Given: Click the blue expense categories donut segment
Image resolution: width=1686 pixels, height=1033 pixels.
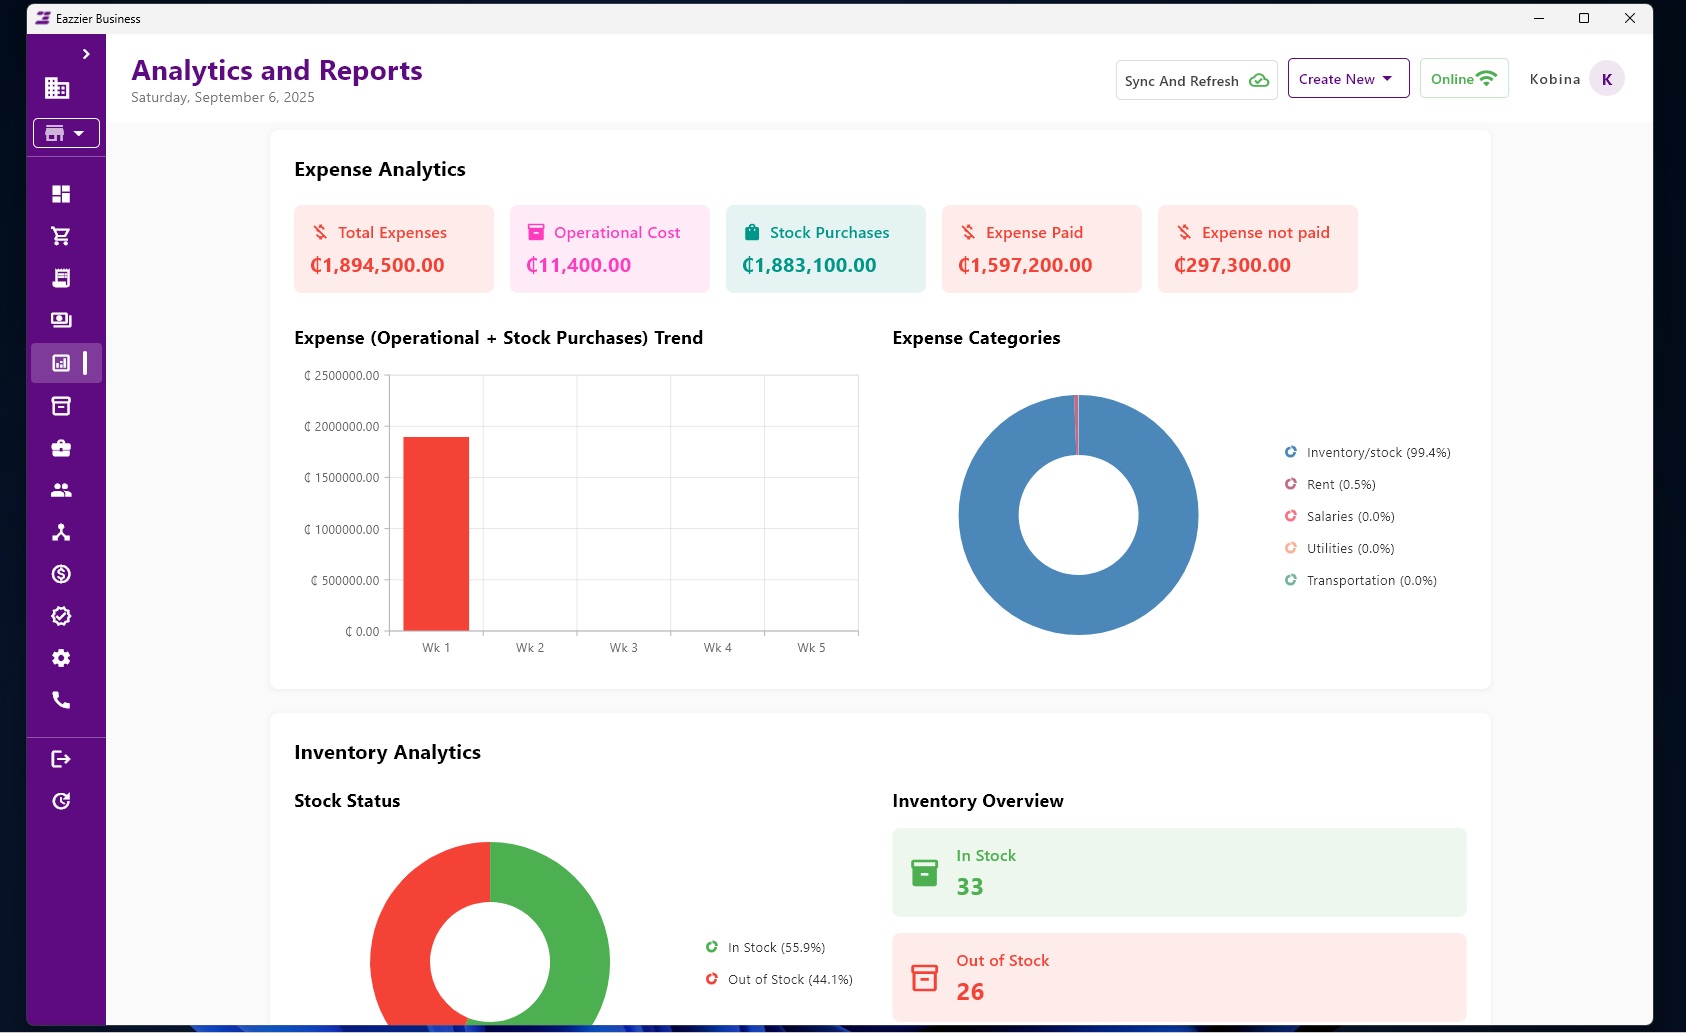Looking at the screenshot, I should click(x=1078, y=606).
